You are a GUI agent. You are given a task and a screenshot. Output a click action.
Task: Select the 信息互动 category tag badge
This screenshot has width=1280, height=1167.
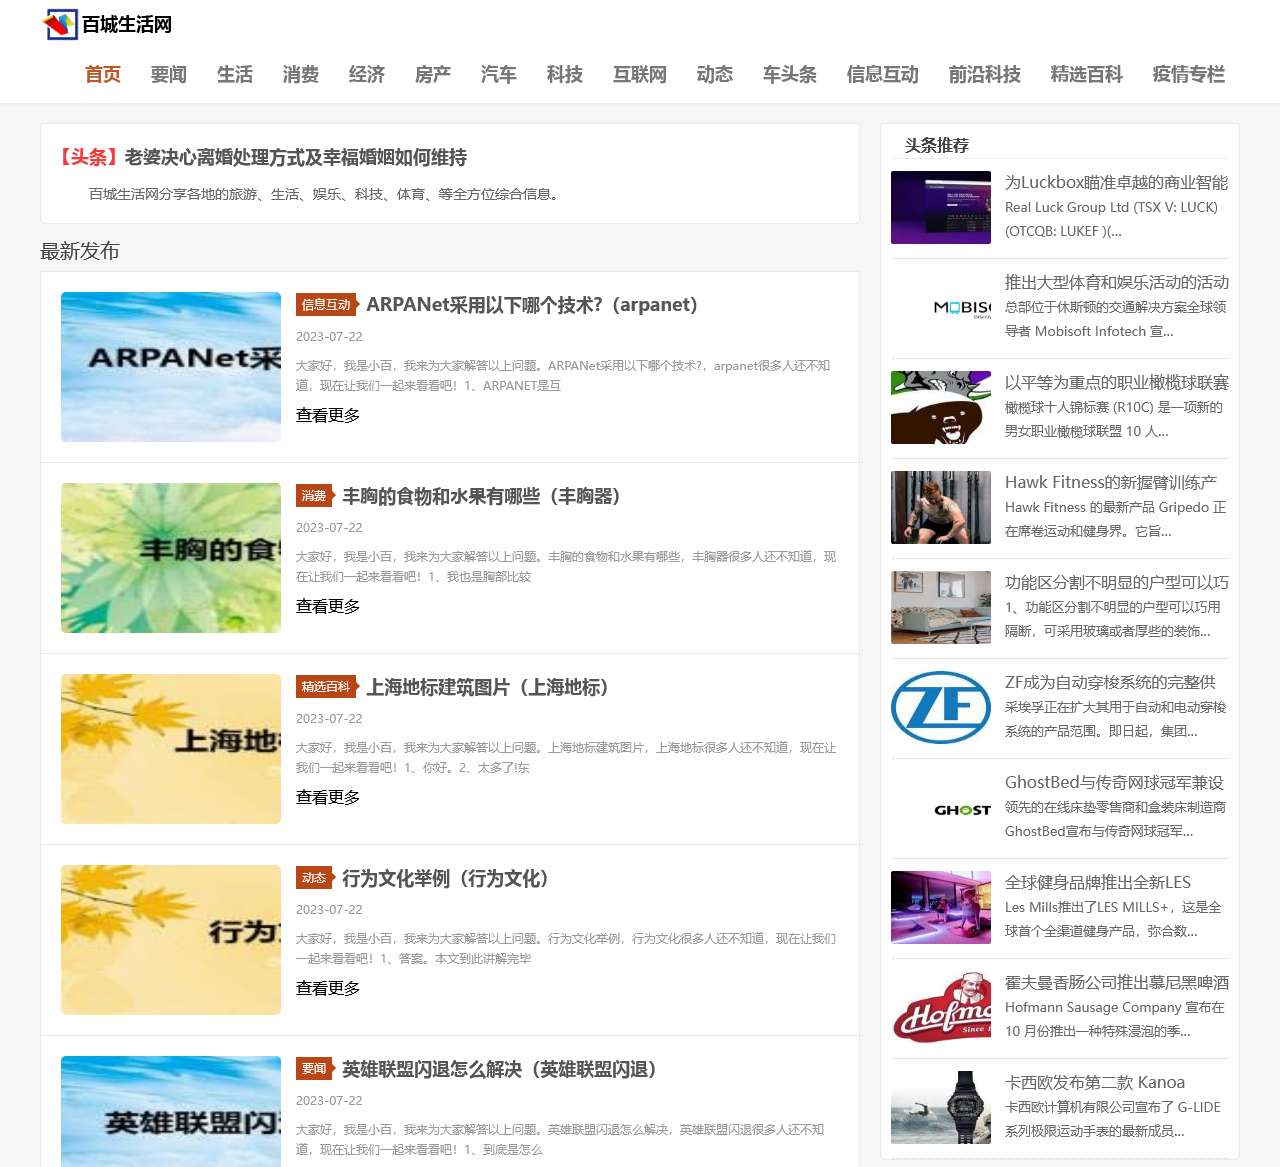(326, 305)
